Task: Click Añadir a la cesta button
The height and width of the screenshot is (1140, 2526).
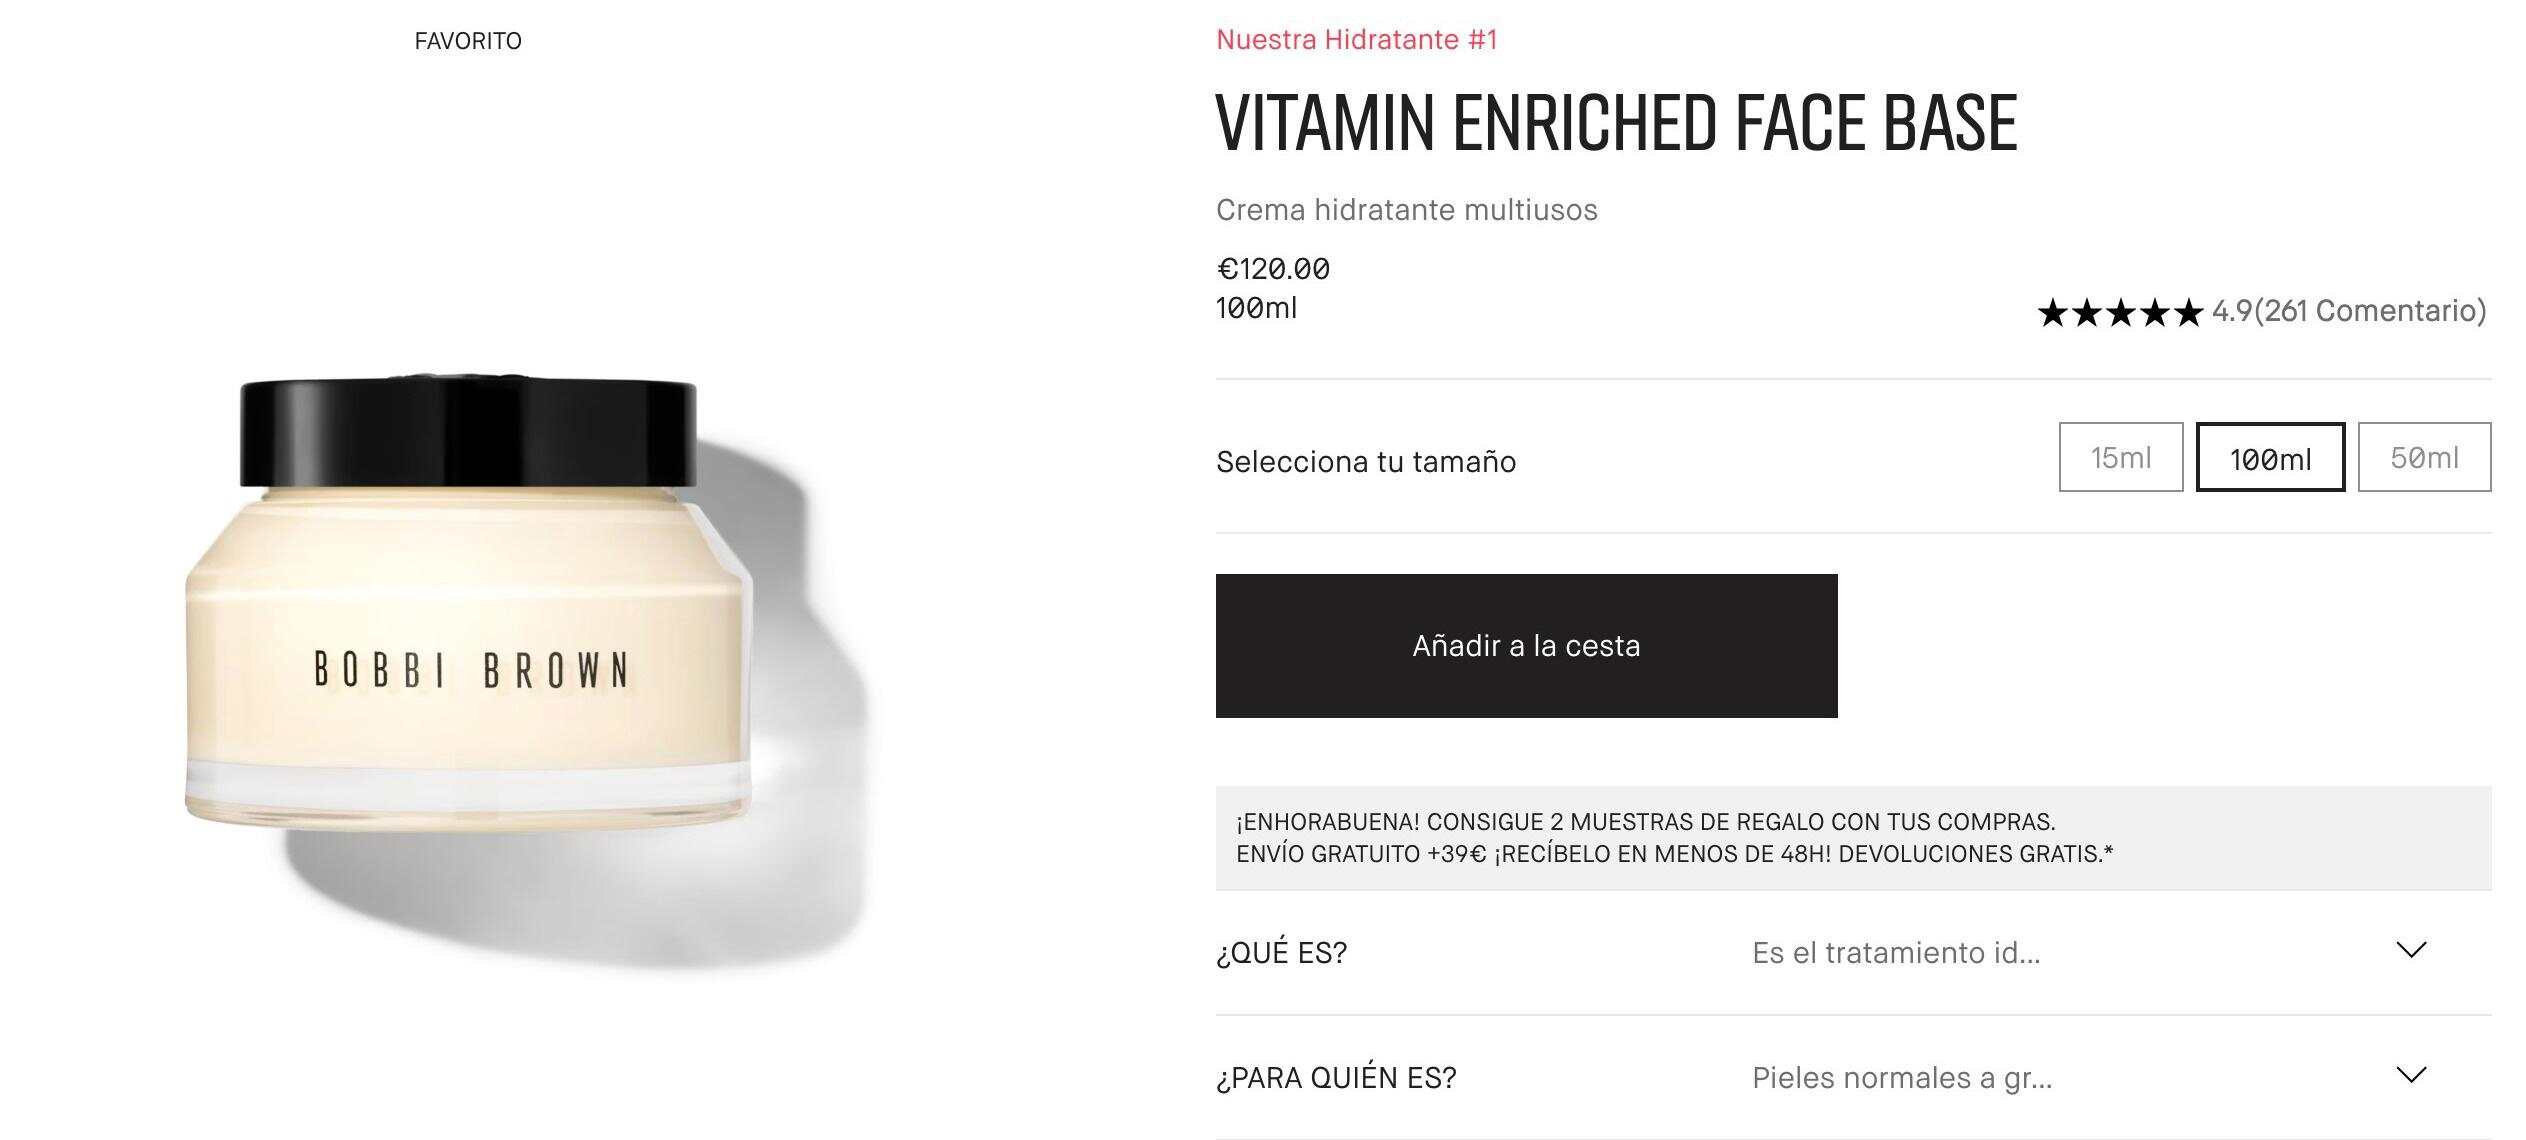Action: (1526, 646)
